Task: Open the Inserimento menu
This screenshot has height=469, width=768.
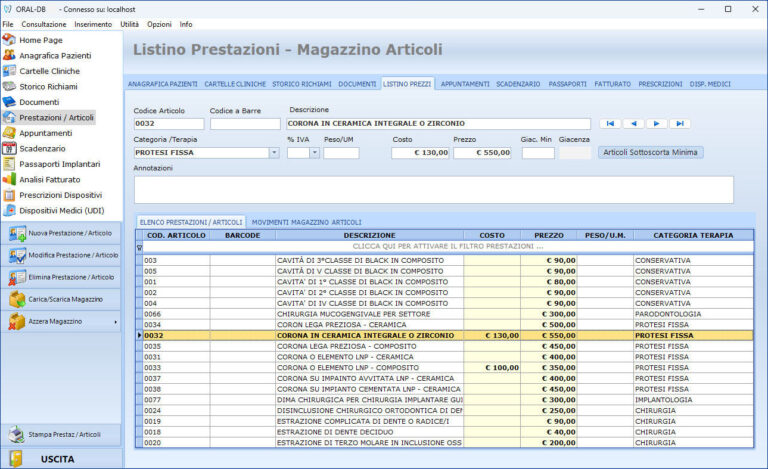Action: (93, 23)
